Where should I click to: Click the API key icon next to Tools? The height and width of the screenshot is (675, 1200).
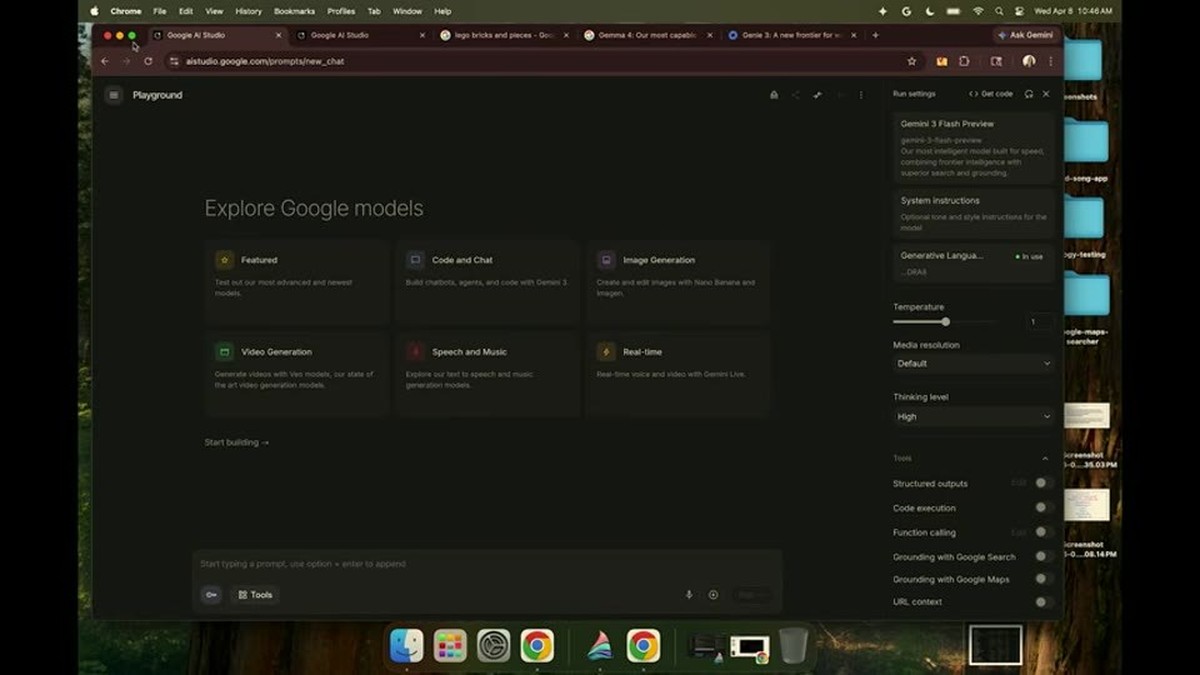[x=211, y=595]
